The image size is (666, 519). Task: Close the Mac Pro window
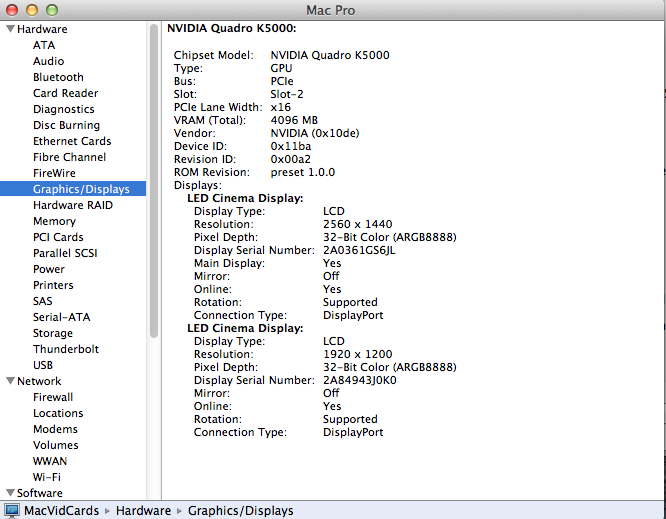[12, 10]
